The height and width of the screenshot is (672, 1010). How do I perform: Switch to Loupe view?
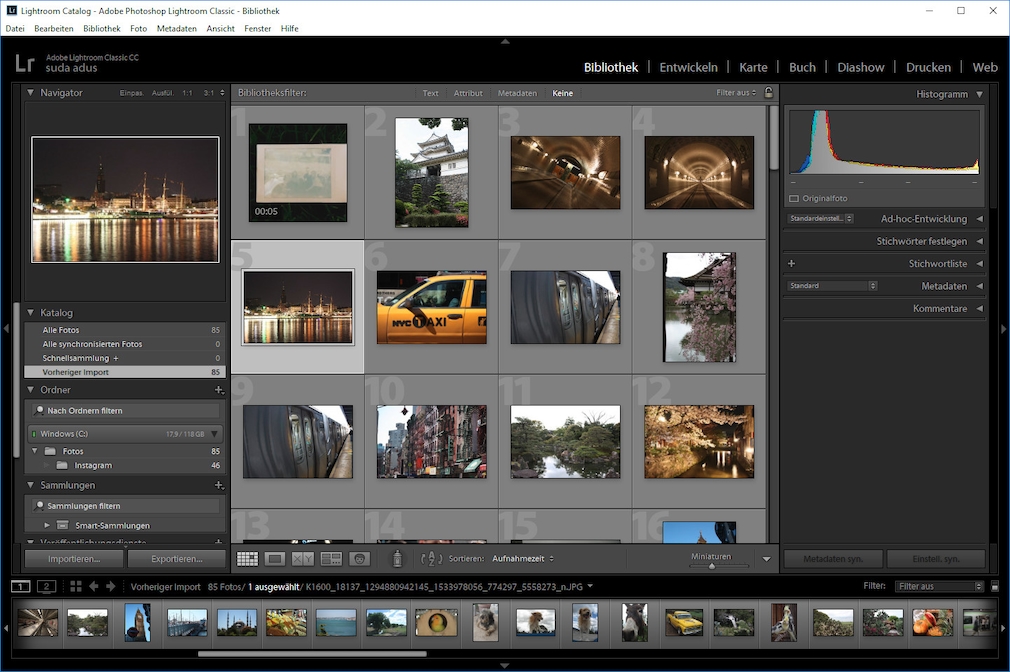(274, 559)
